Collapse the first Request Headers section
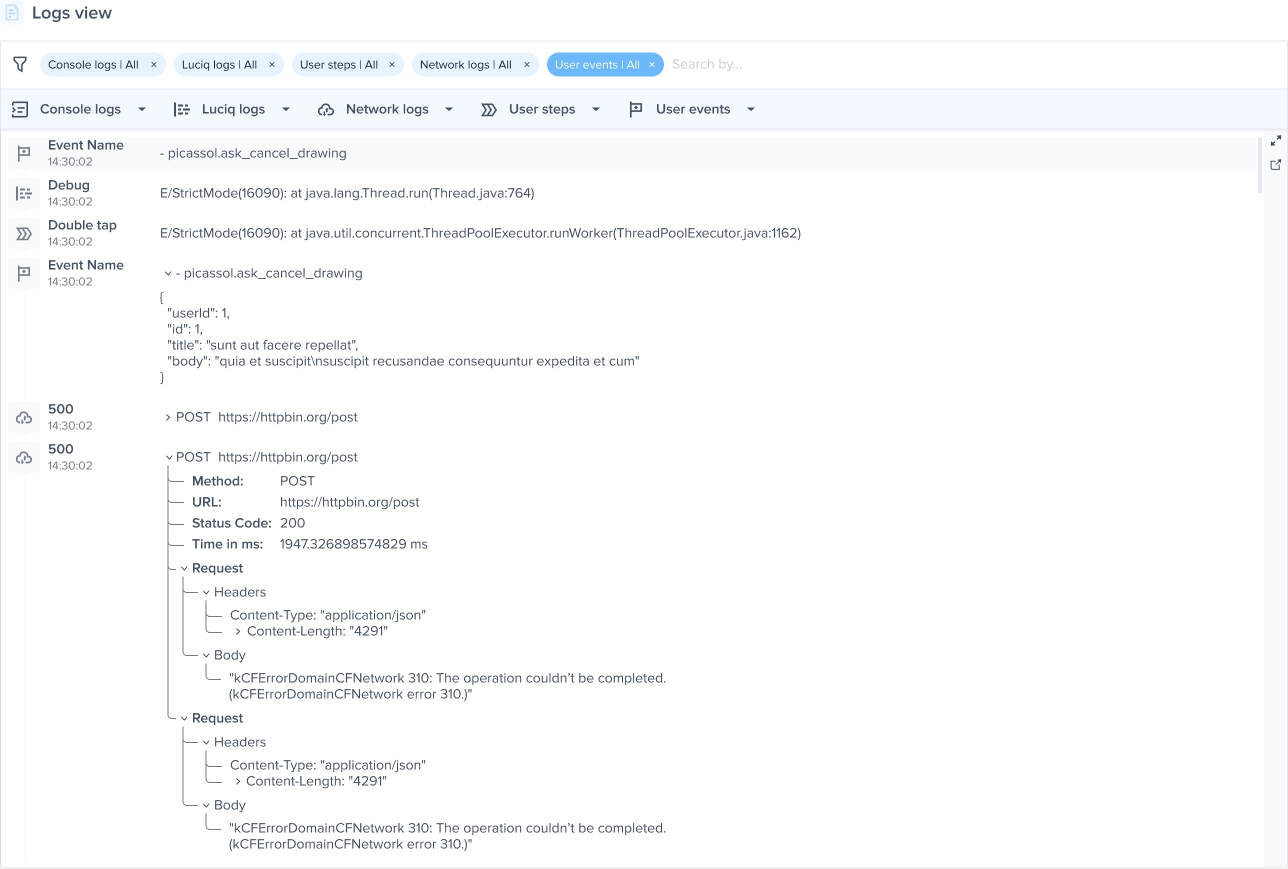1288x869 pixels. (206, 592)
